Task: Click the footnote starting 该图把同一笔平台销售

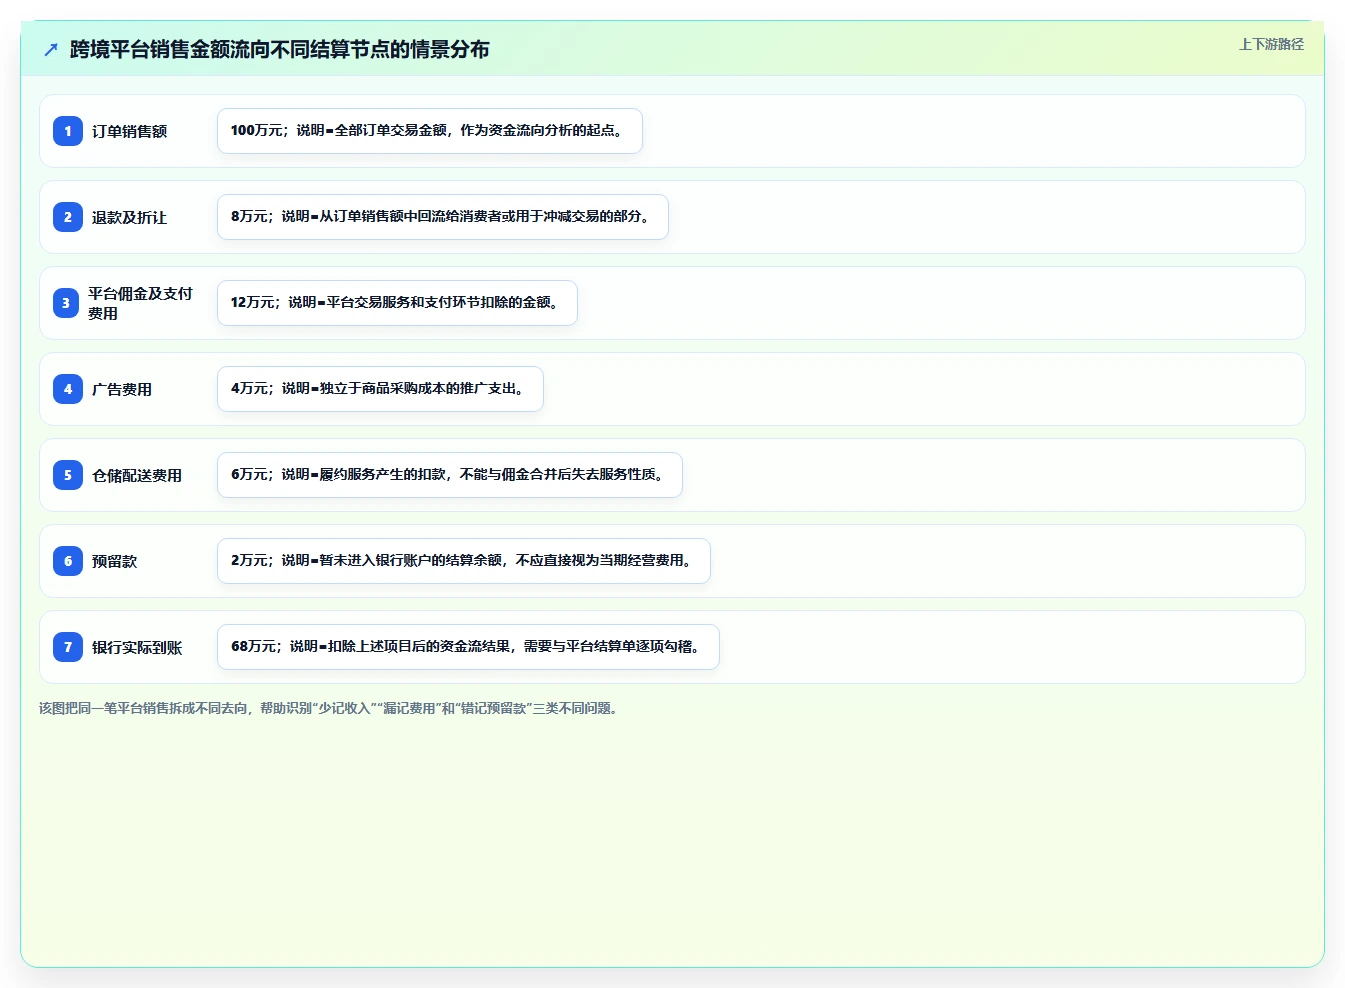Action: pos(331,708)
